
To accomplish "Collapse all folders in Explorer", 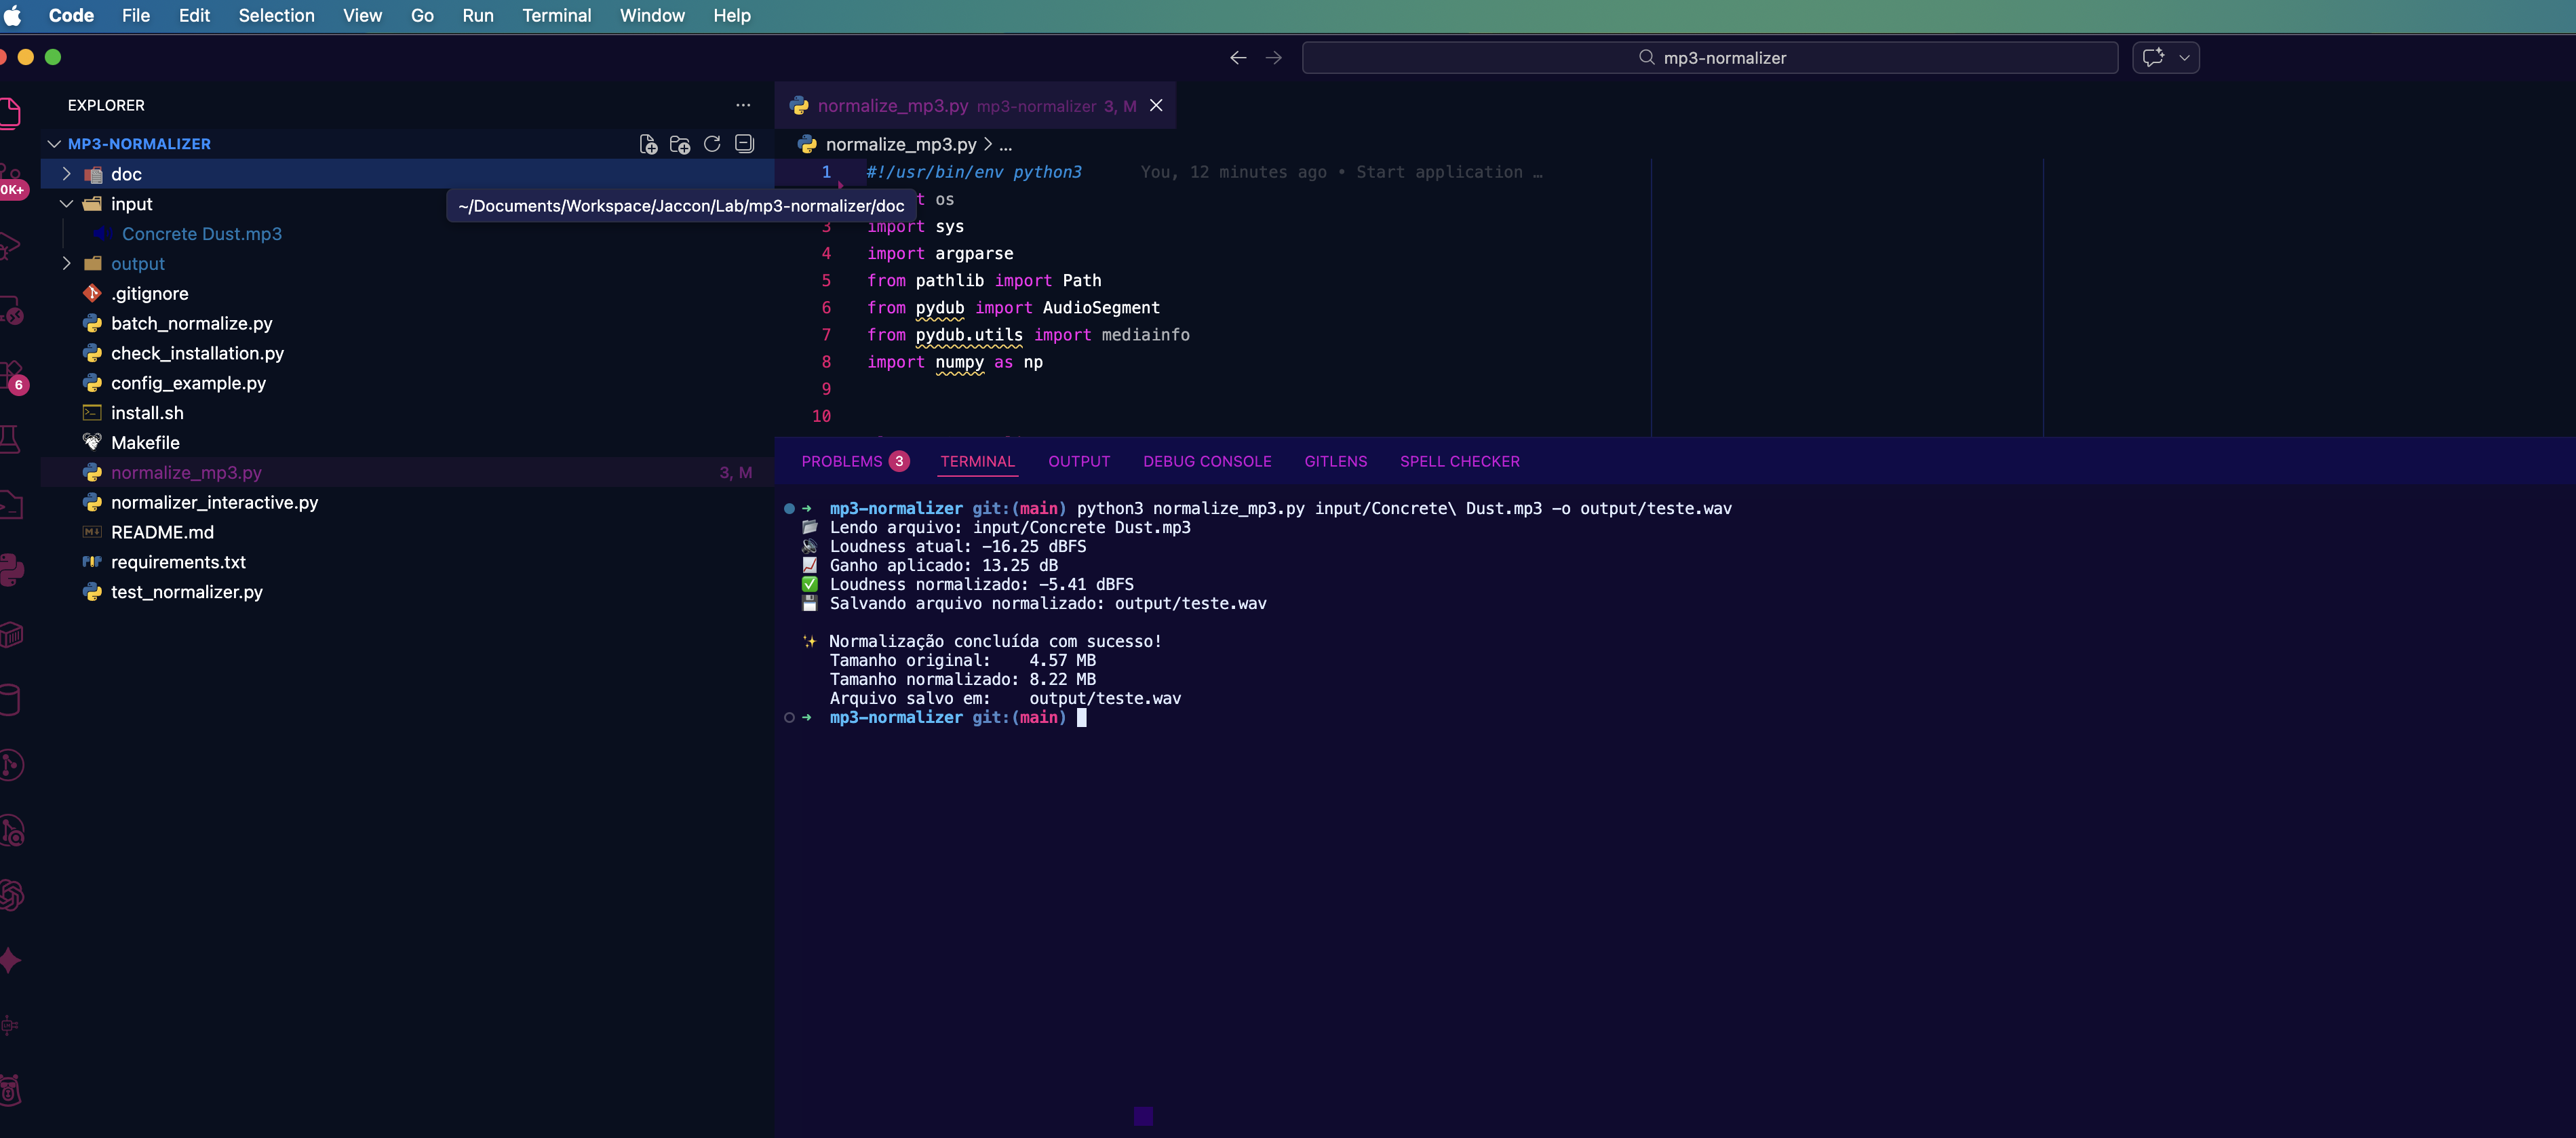I will click(744, 144).
